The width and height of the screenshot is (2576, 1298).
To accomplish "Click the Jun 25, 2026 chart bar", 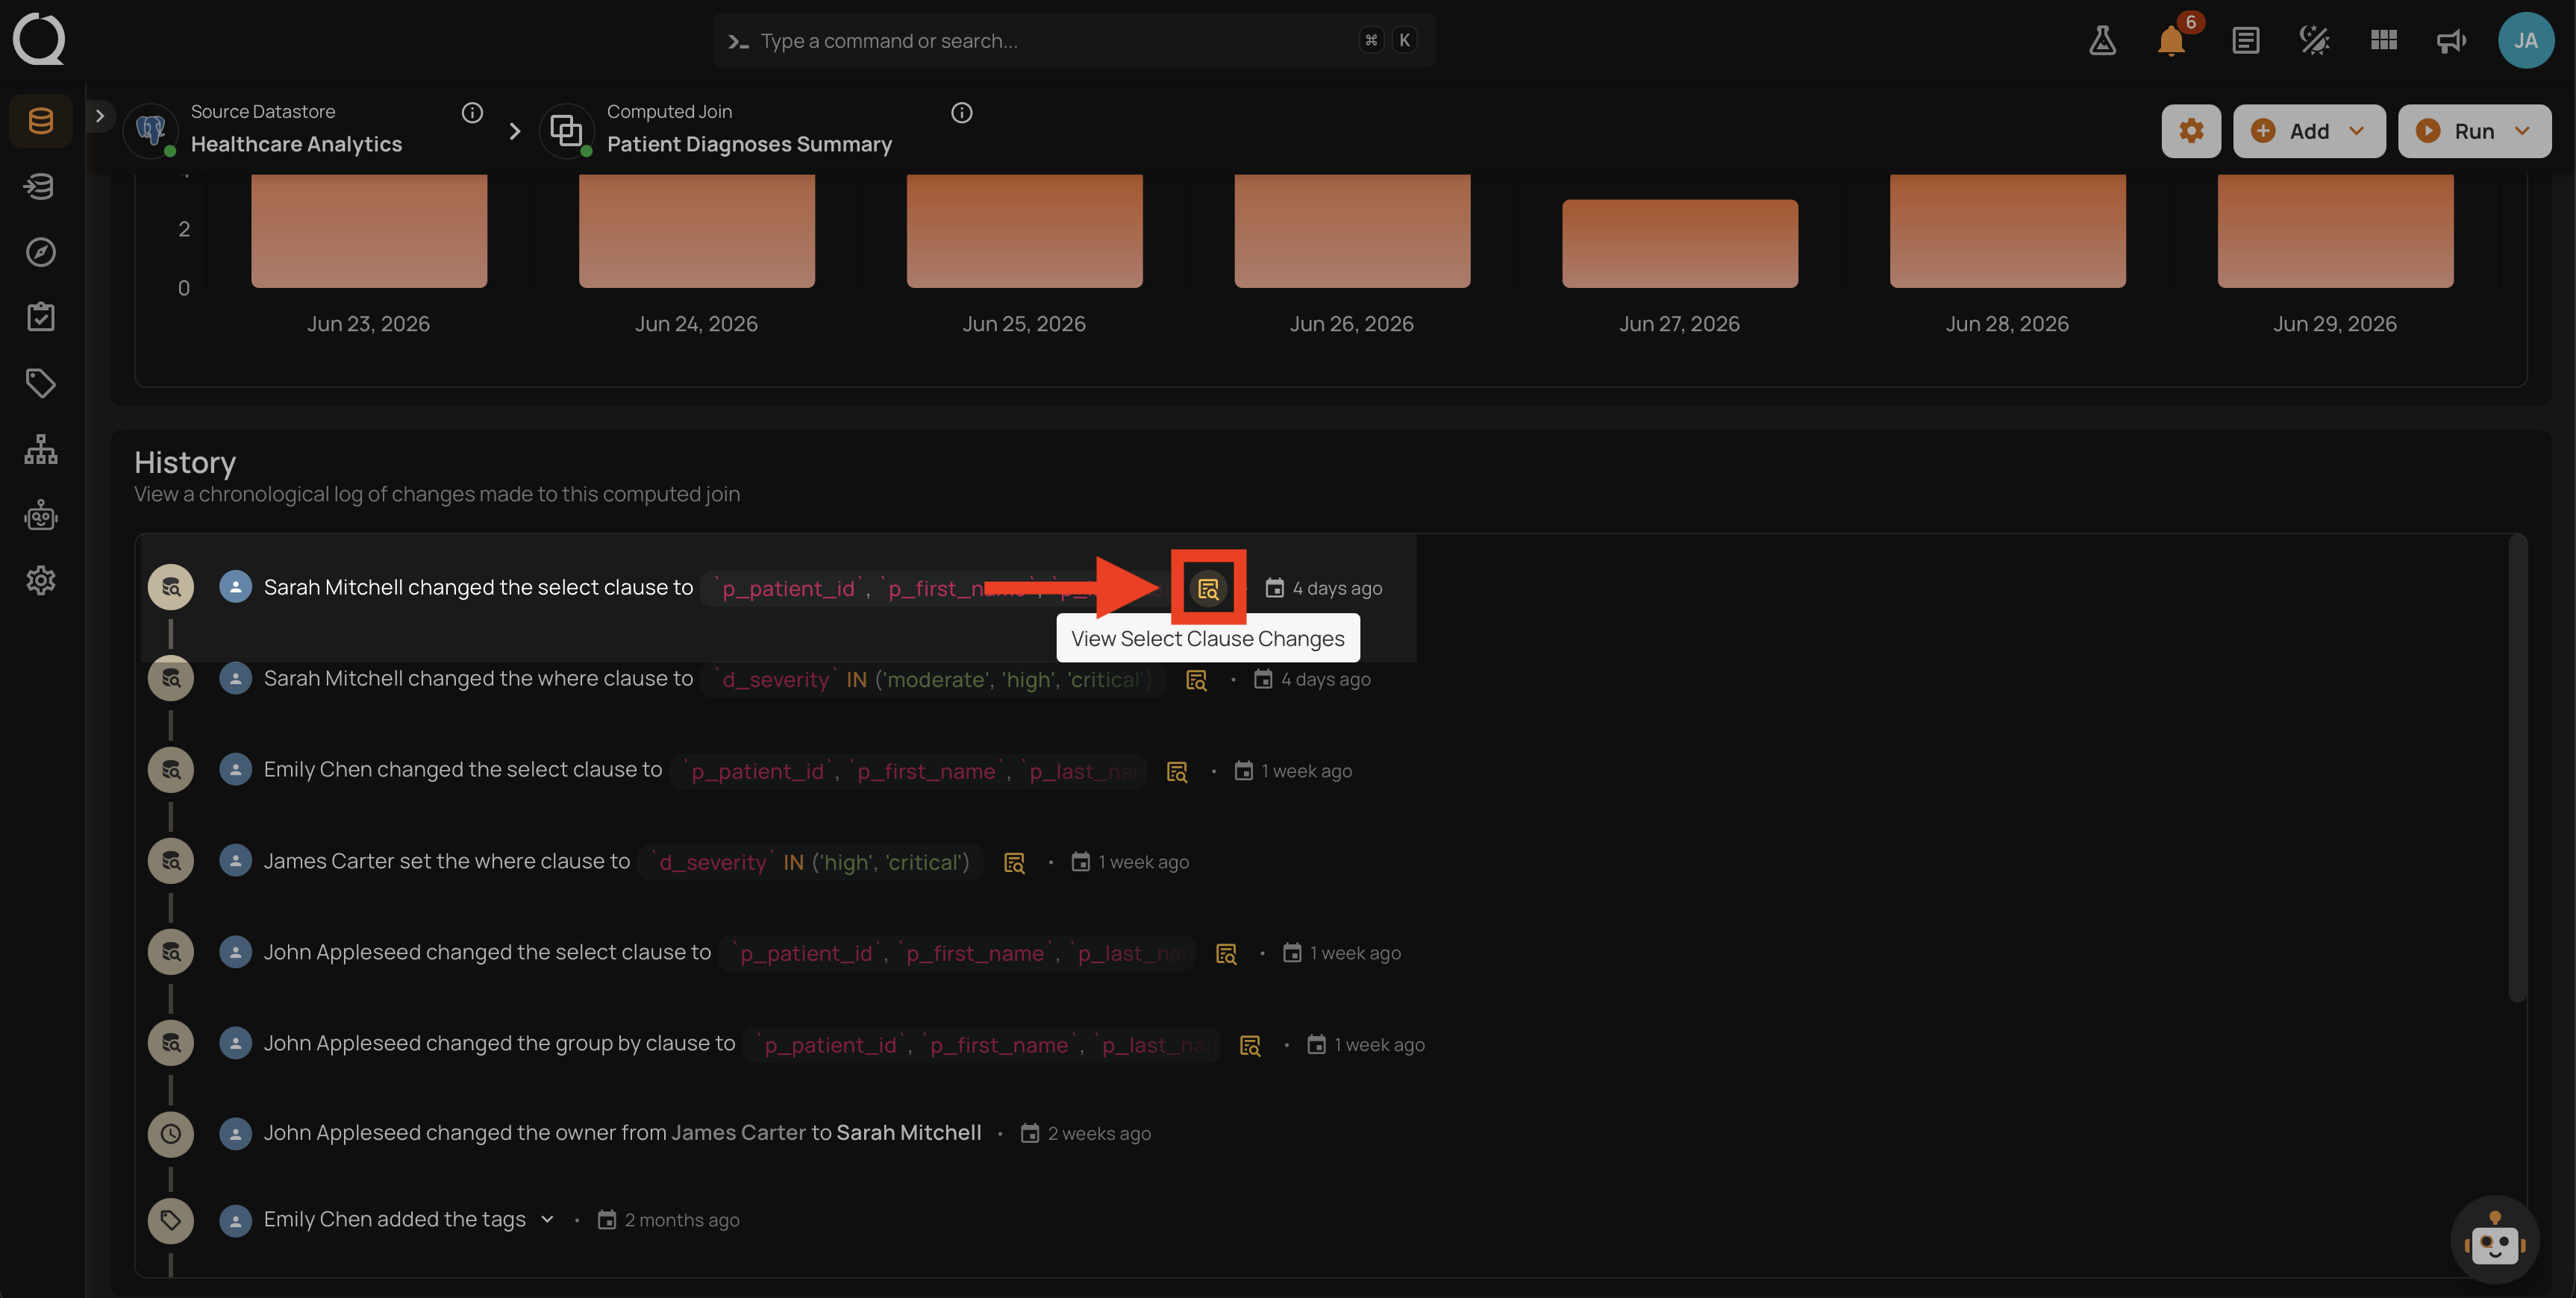I will click(1024, 231).
